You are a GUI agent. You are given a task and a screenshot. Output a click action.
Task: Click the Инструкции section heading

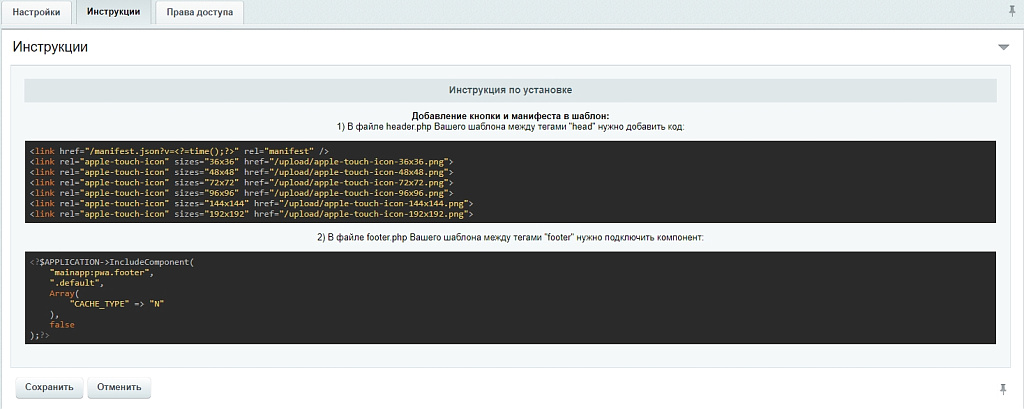tap(51, 47)
